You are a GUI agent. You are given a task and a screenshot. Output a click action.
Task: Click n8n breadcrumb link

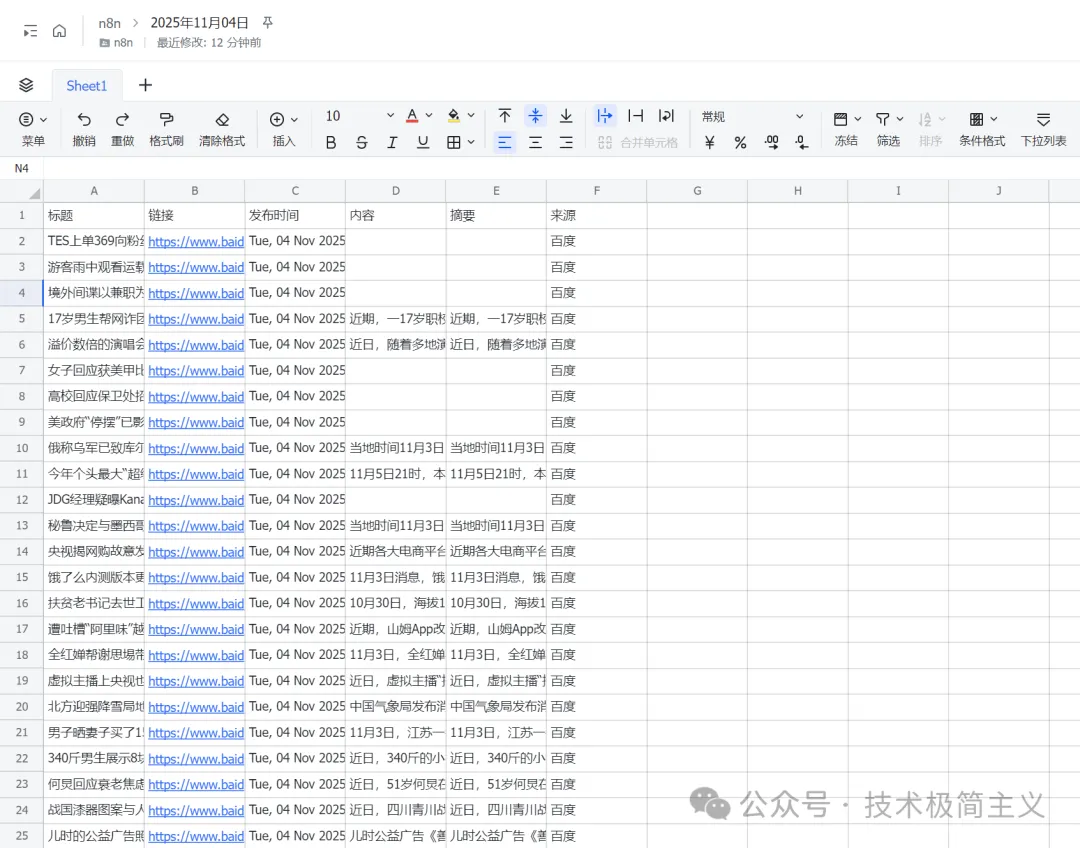[110, 23]
